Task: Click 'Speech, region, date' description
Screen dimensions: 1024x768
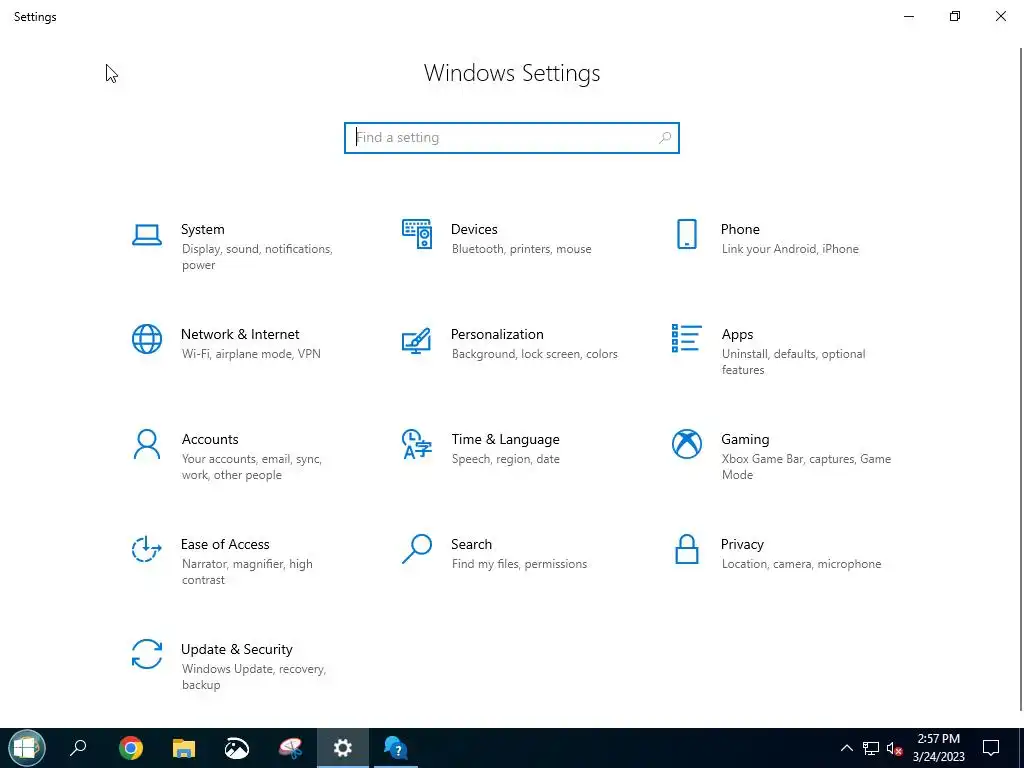Action: (x=505, y=459)
